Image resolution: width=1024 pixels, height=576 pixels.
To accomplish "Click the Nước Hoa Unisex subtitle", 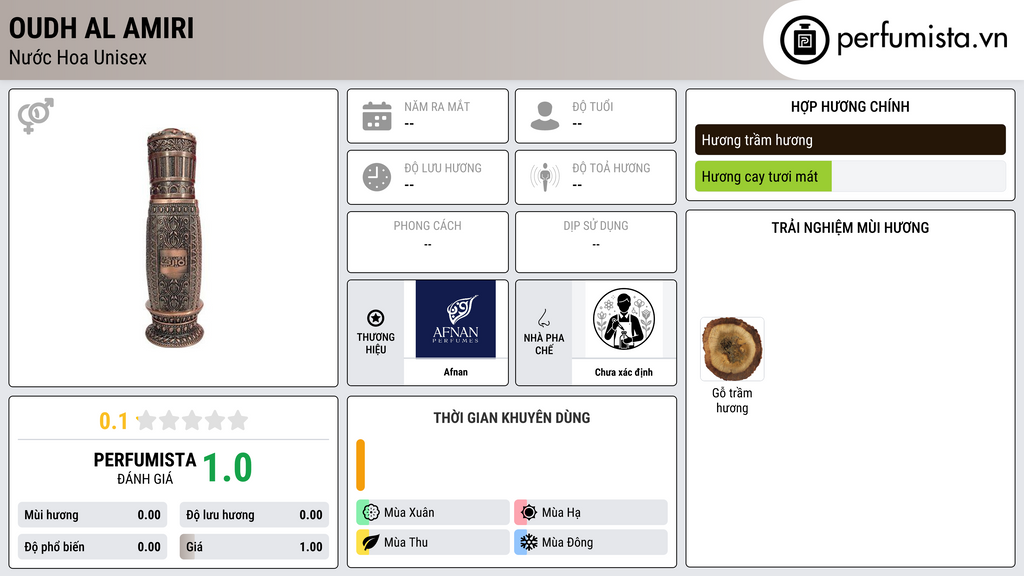I will [x=78, y=57].
